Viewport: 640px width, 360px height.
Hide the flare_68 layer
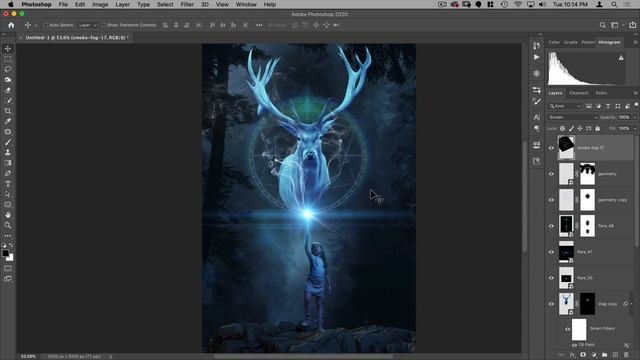[x=551, y=226]
